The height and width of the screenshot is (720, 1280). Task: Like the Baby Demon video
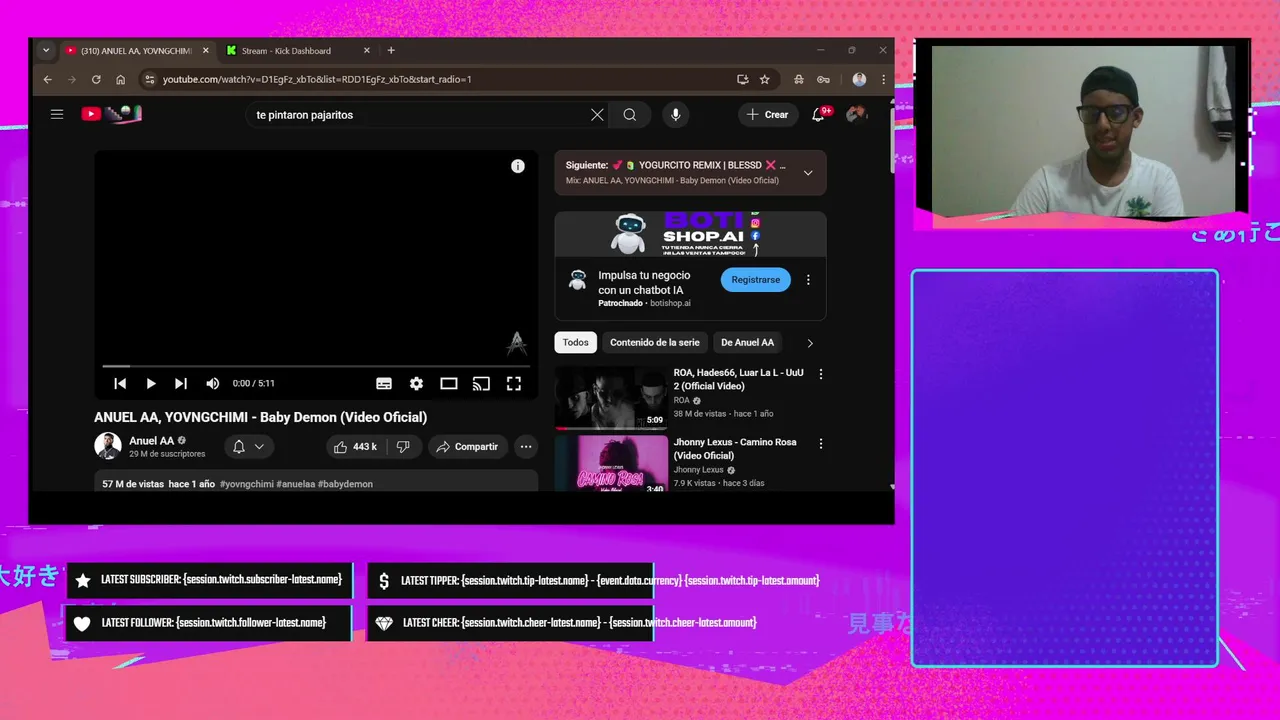[355, 447]
